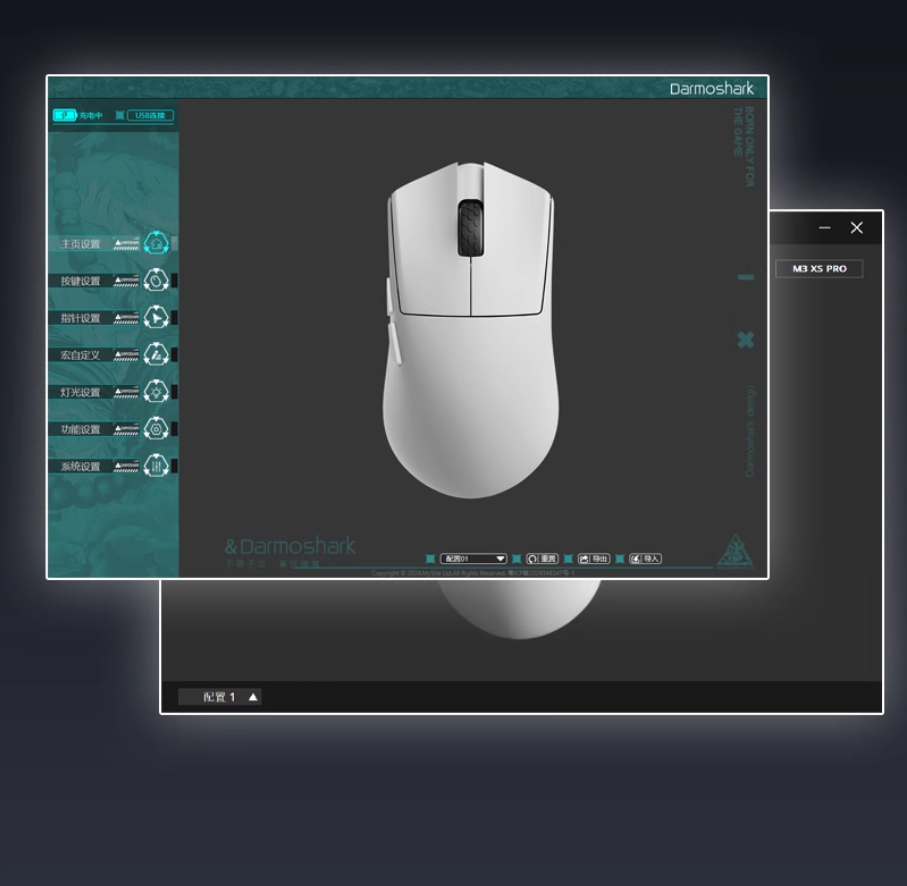Click the white mouse image in front window
This screenshot has width=907, height=886.
[x=471, y=330]
